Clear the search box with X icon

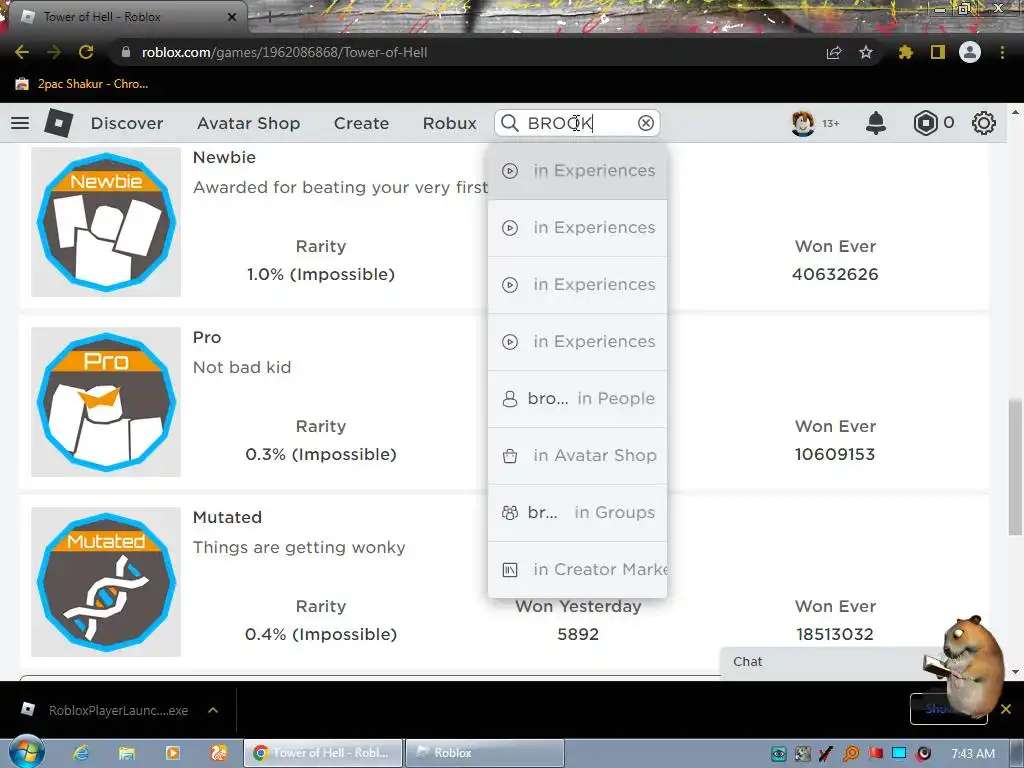tap(646, 123)
